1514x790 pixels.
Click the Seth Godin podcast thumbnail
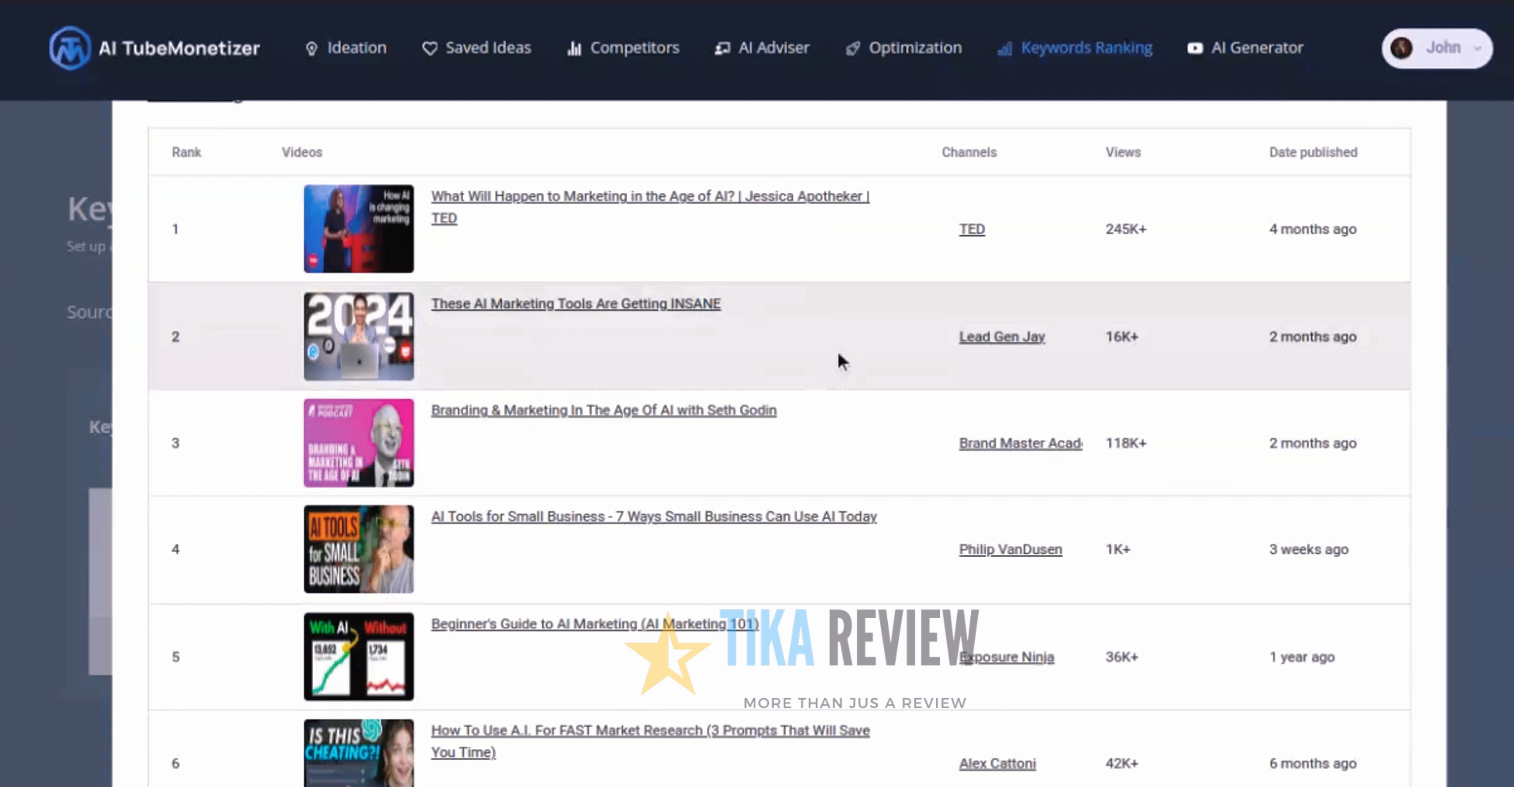(358, 443)
